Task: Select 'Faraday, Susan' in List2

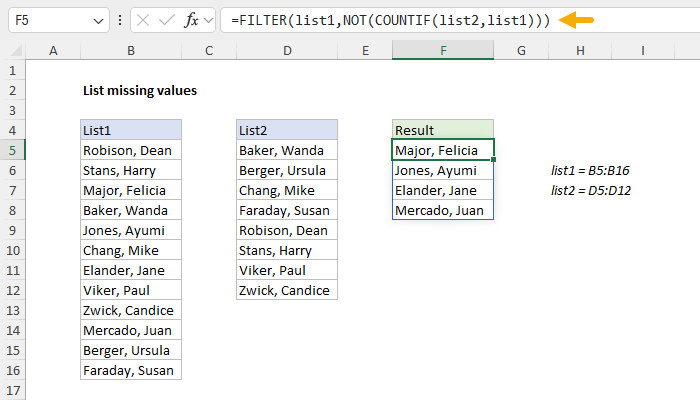Action: pos(287,210)
